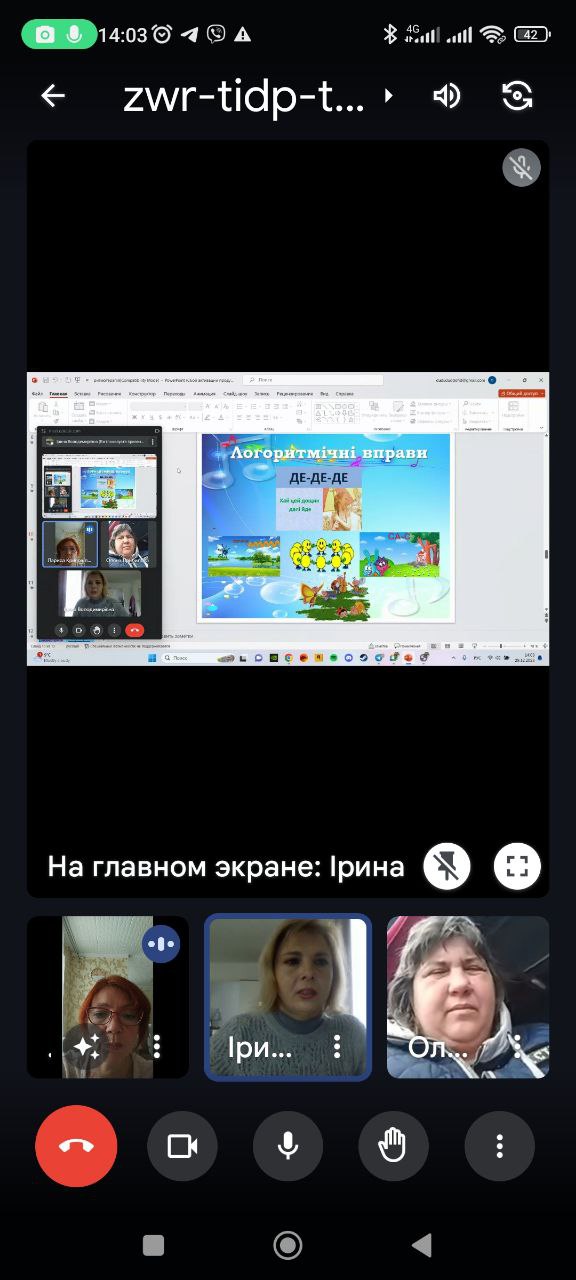Tap the Android recent apps square button
The image size is (576, 1280).
pyautogui.click(x=153, y=1245)
